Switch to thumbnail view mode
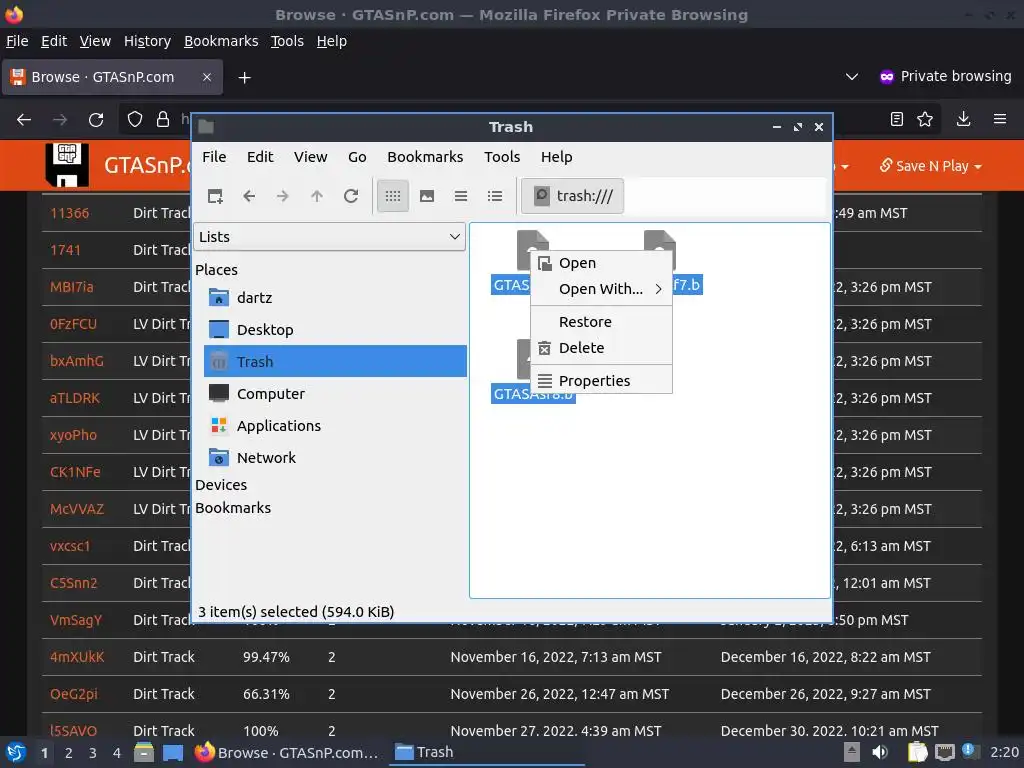The width and height of the screenshot is (1024, 768). [427, 196]
